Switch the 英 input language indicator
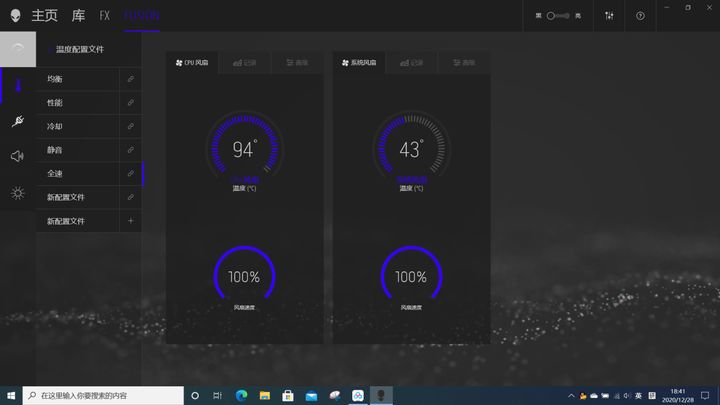The image size is (720, 405). [638, 395]
